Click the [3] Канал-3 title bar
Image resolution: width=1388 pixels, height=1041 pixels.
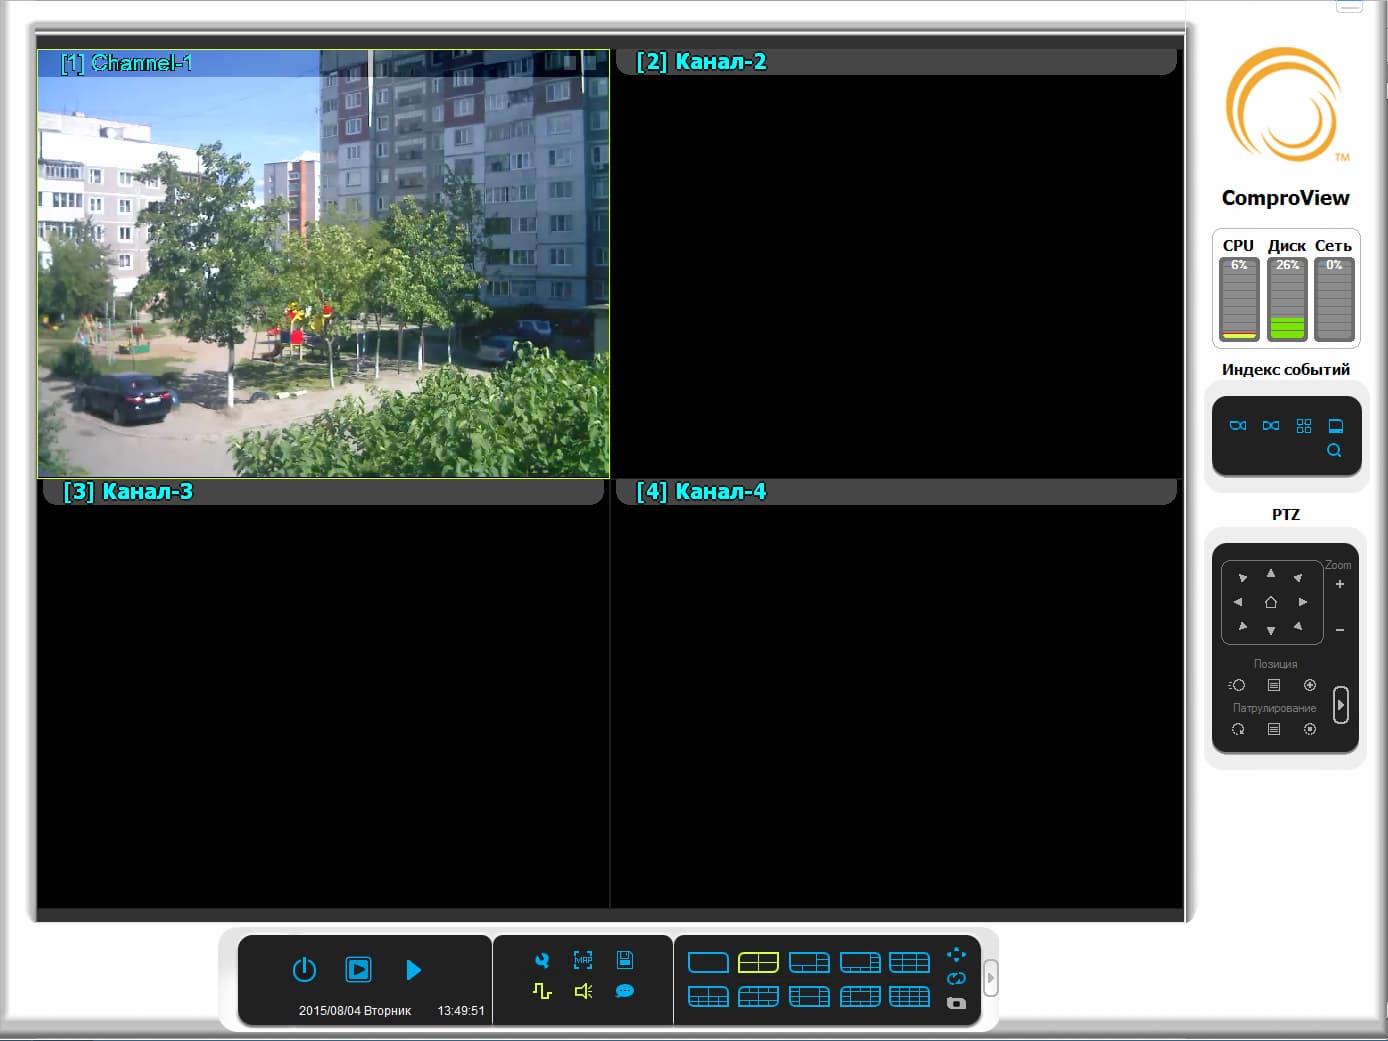(323, 492)
